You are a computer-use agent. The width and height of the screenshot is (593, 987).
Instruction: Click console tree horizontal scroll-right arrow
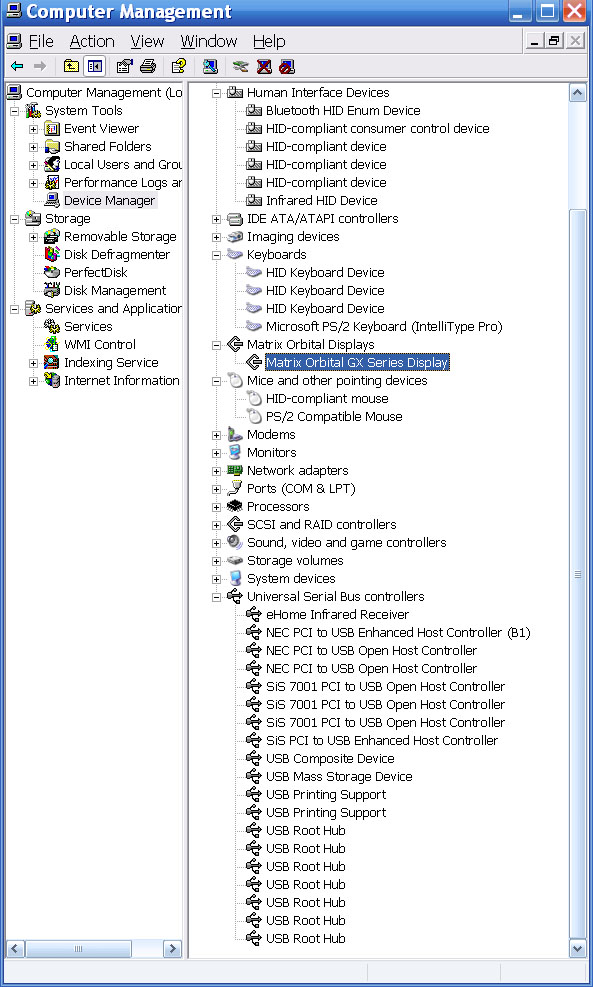point(172,949)
